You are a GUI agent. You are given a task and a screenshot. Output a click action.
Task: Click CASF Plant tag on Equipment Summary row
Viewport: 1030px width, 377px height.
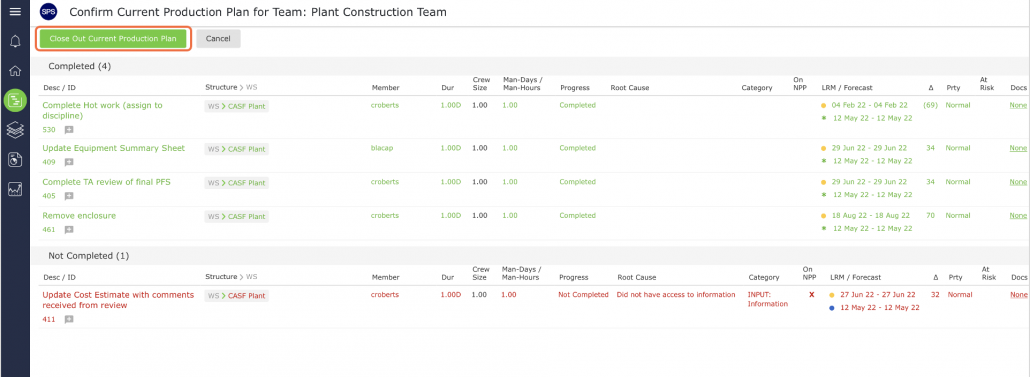tap(236, 149)
